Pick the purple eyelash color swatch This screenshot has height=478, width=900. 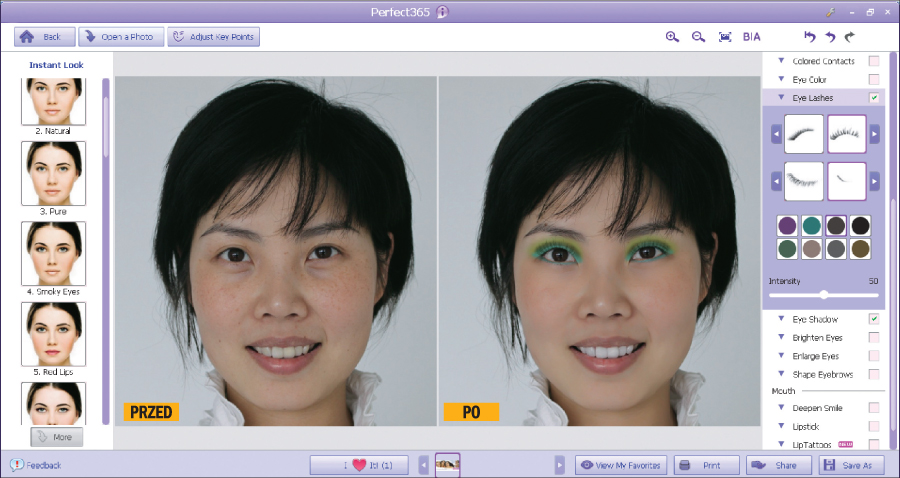point(788,226)
